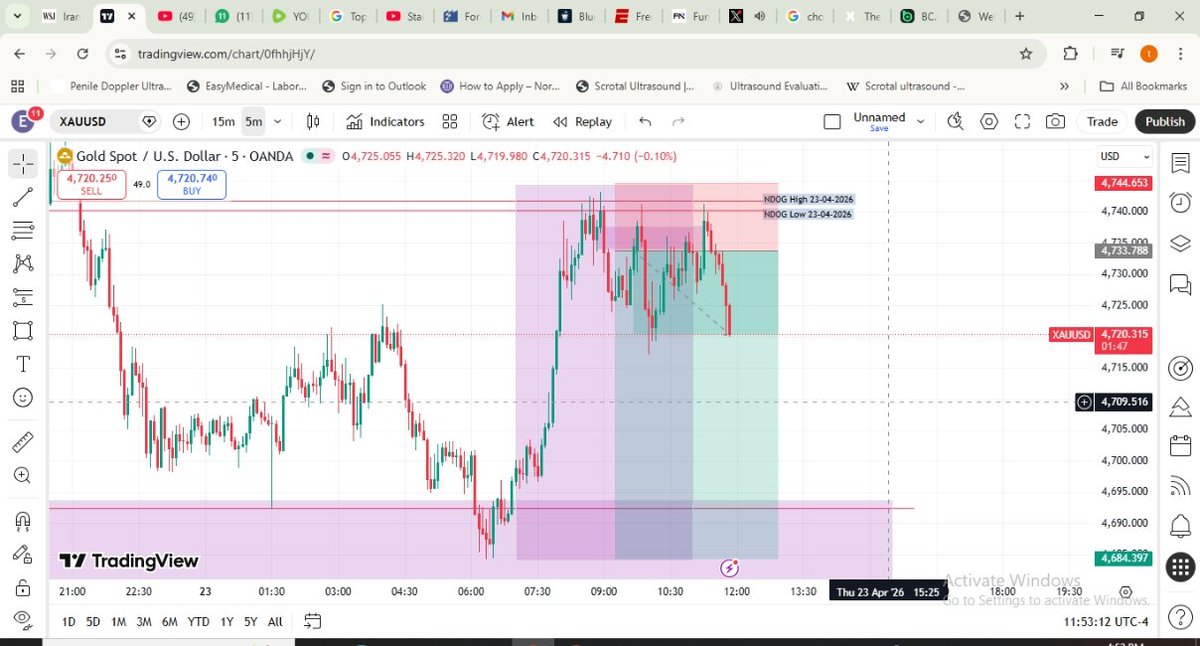The height and width of the screenshot is (646, 1200).
Task: Add symbol to compare with plus icon
Action: pyautogui.click(x=181, y=122)
